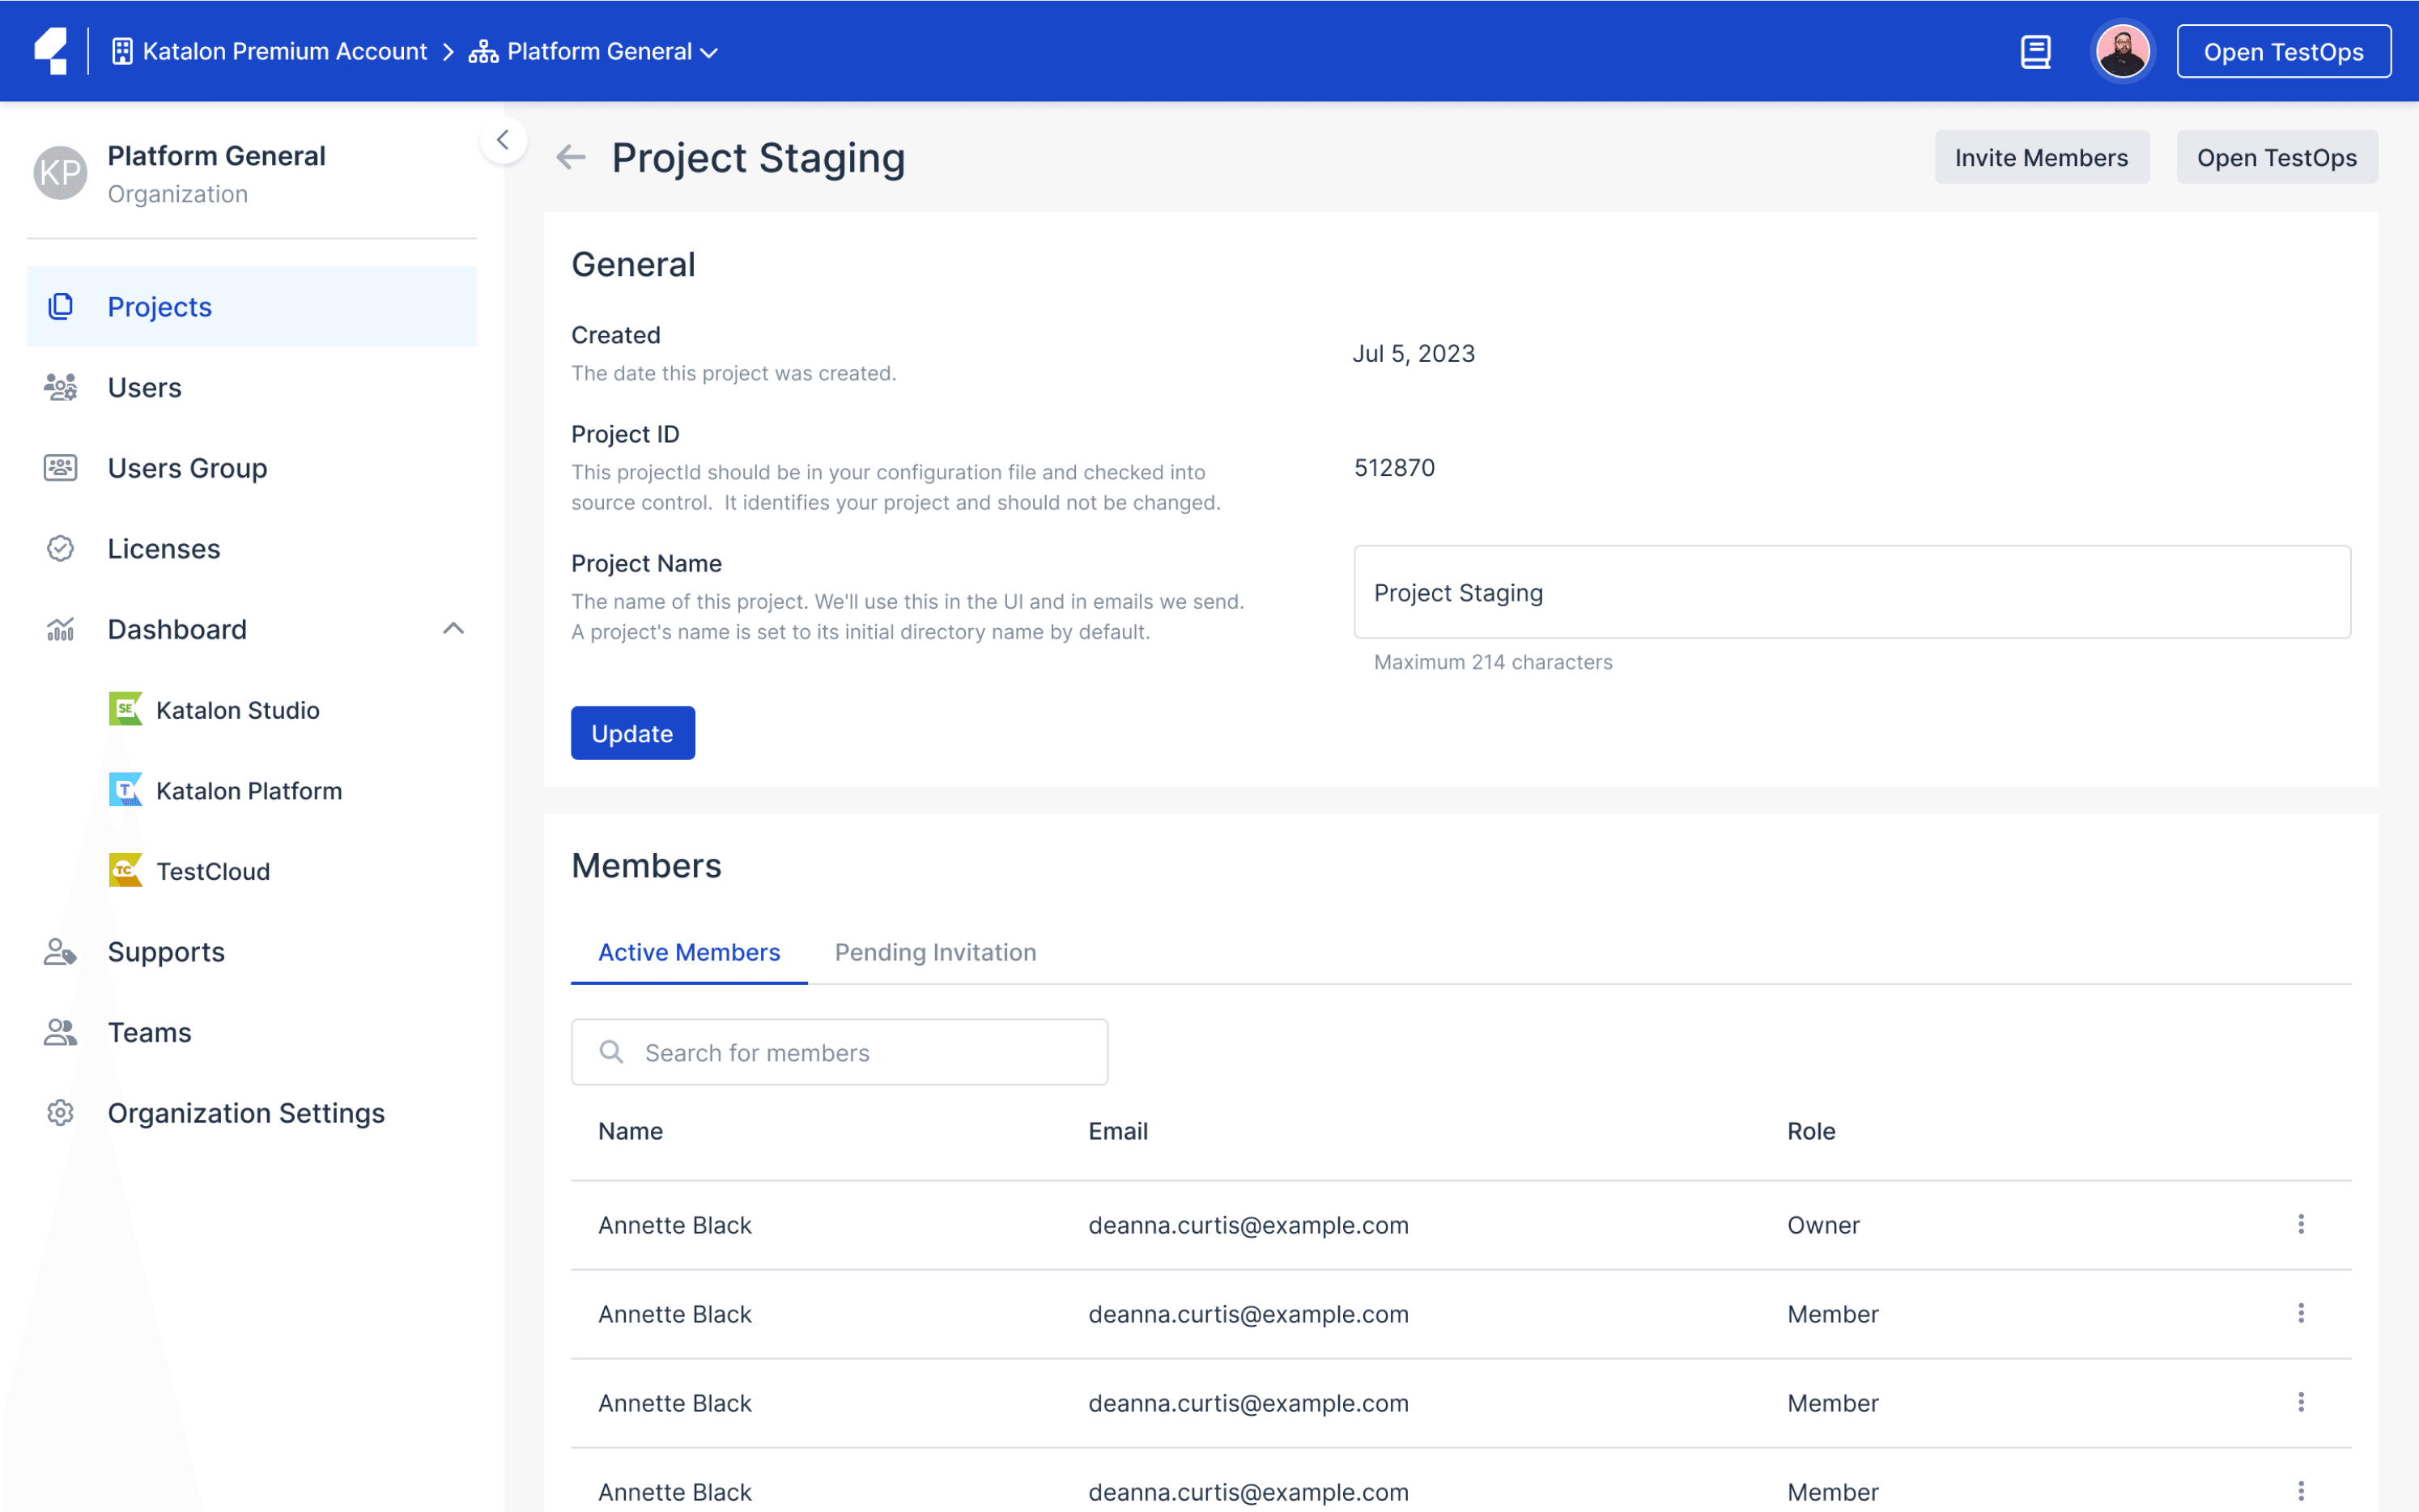Open Organization Settings in the sidebar
2419x1512 pixels.
[x=252, y=1112]
